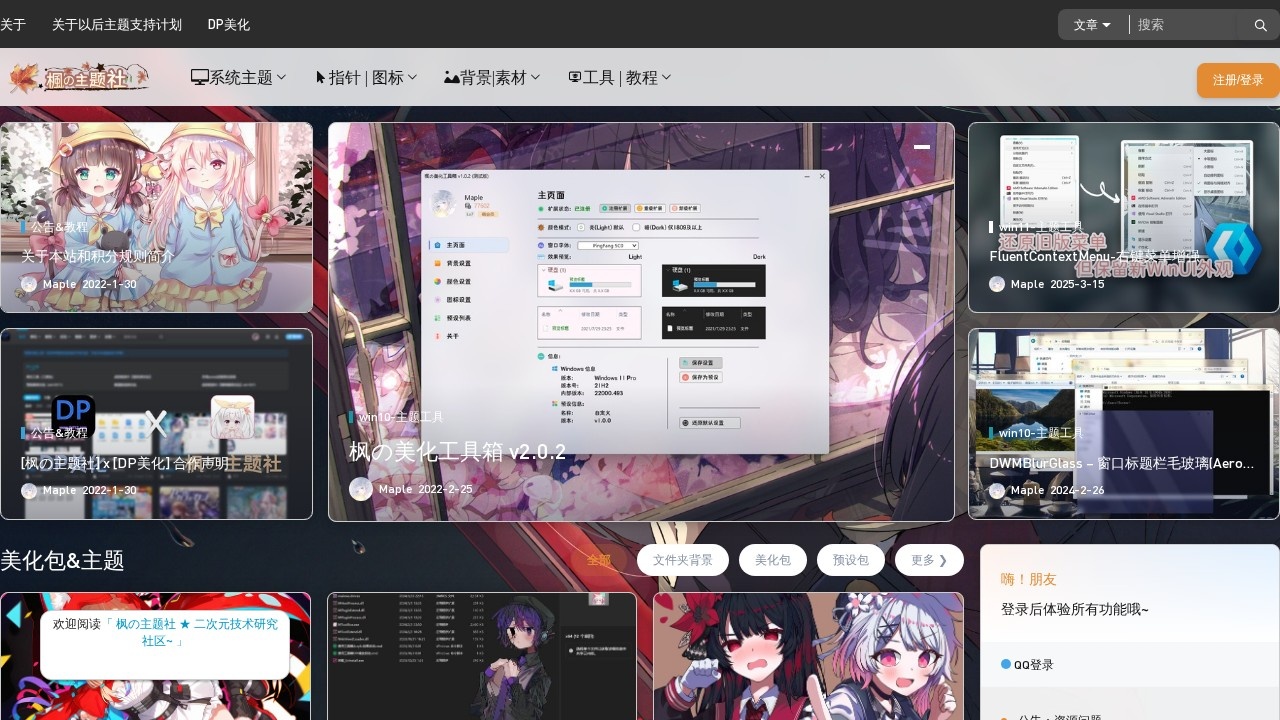
Task: Click the icon beside 工具 | 教程
Action: click(x=575, y=77)
